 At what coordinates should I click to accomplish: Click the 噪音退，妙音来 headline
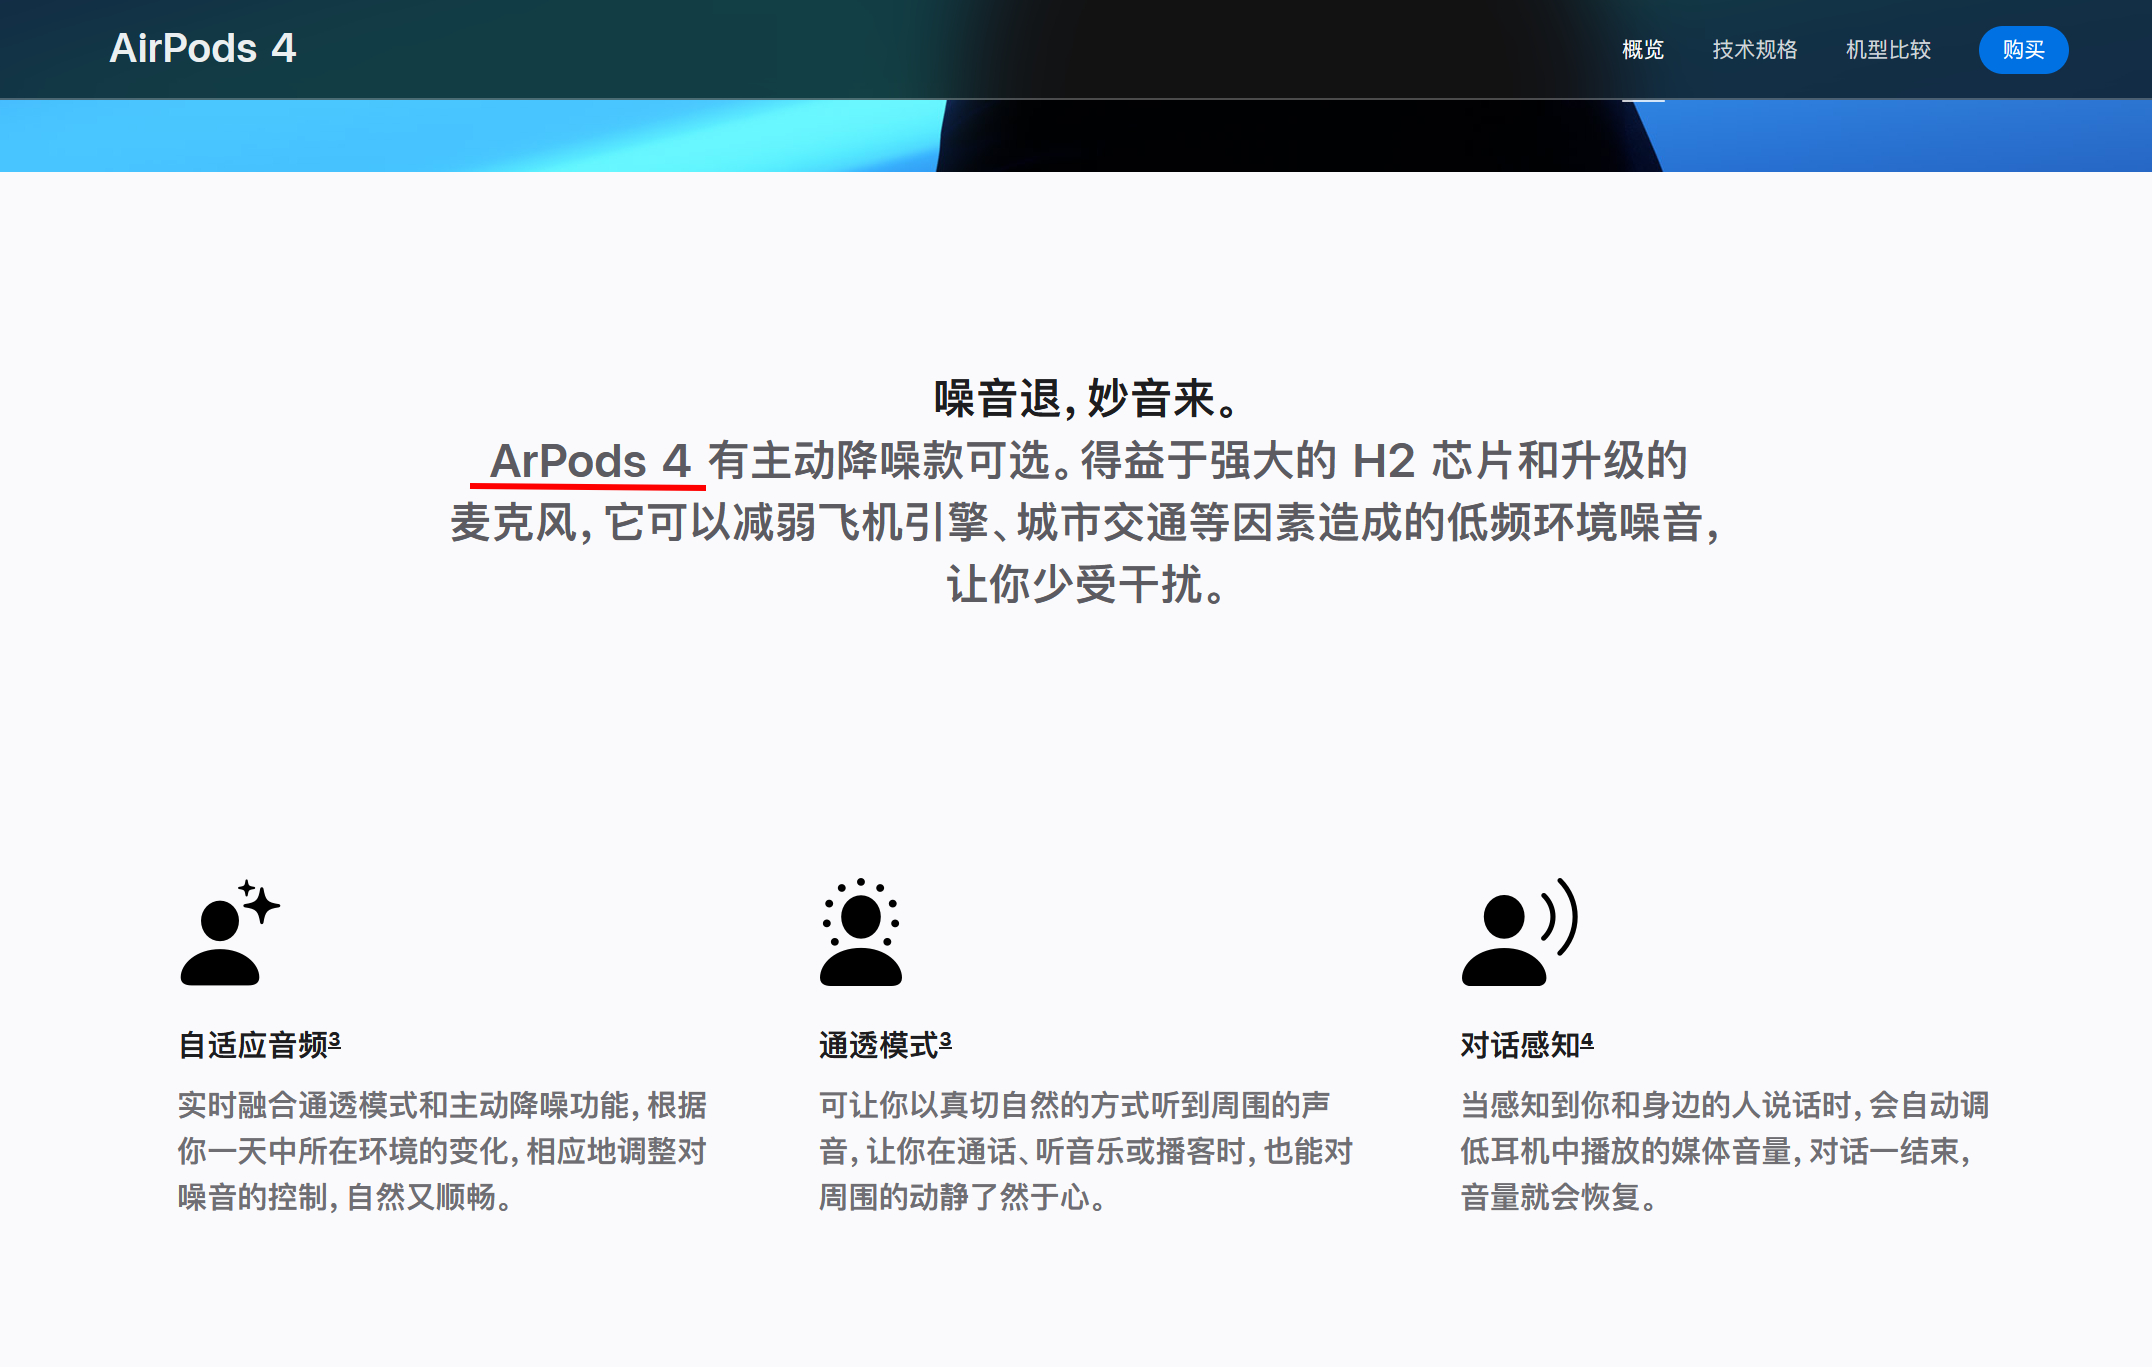(1086, 398)
